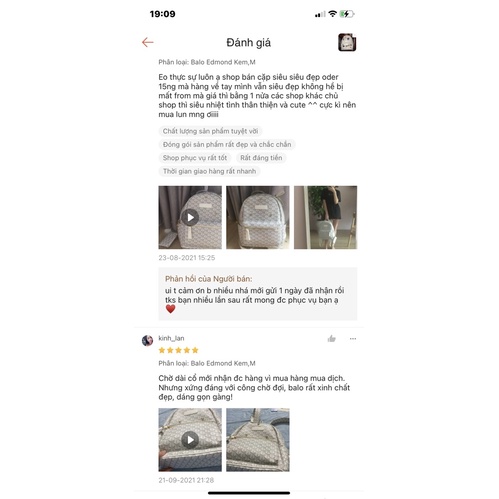The width and height of the screenshot is (499, 499).
Task: Play the video in kinh_lan's review
Action: [190, 440]
